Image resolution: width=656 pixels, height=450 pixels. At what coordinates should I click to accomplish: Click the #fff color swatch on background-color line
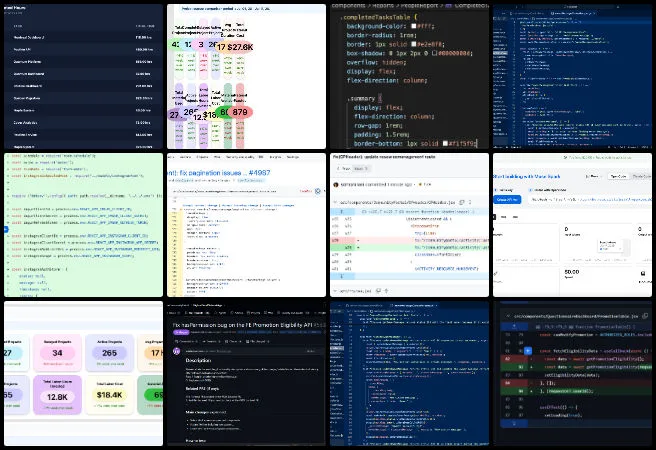click(414, 26)
